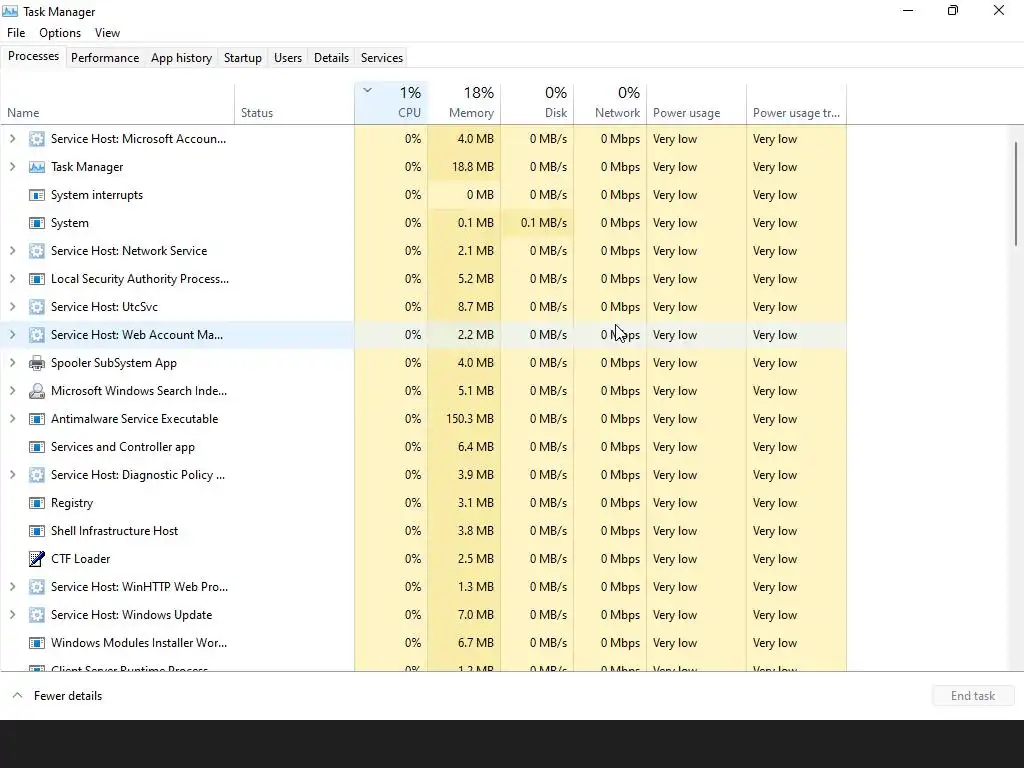
Task: Open the File menu
Action: pyautogui.click(x=16, y=33)
